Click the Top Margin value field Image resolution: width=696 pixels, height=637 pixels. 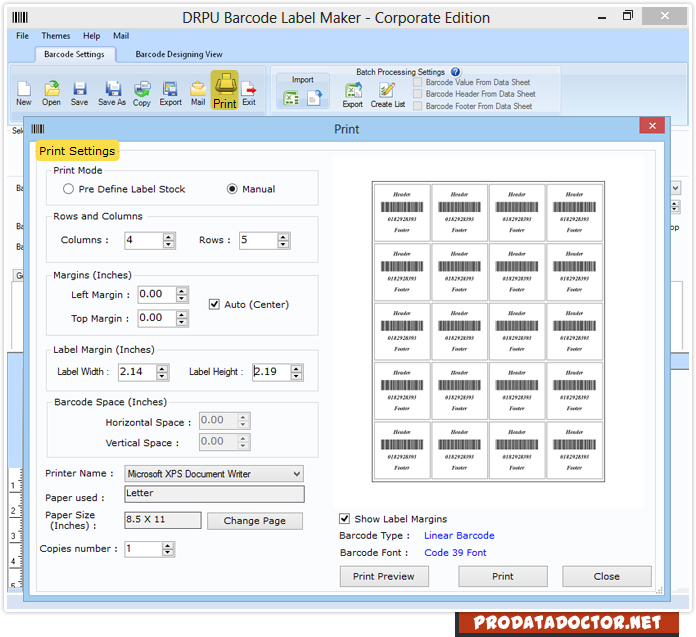(157, 318)
